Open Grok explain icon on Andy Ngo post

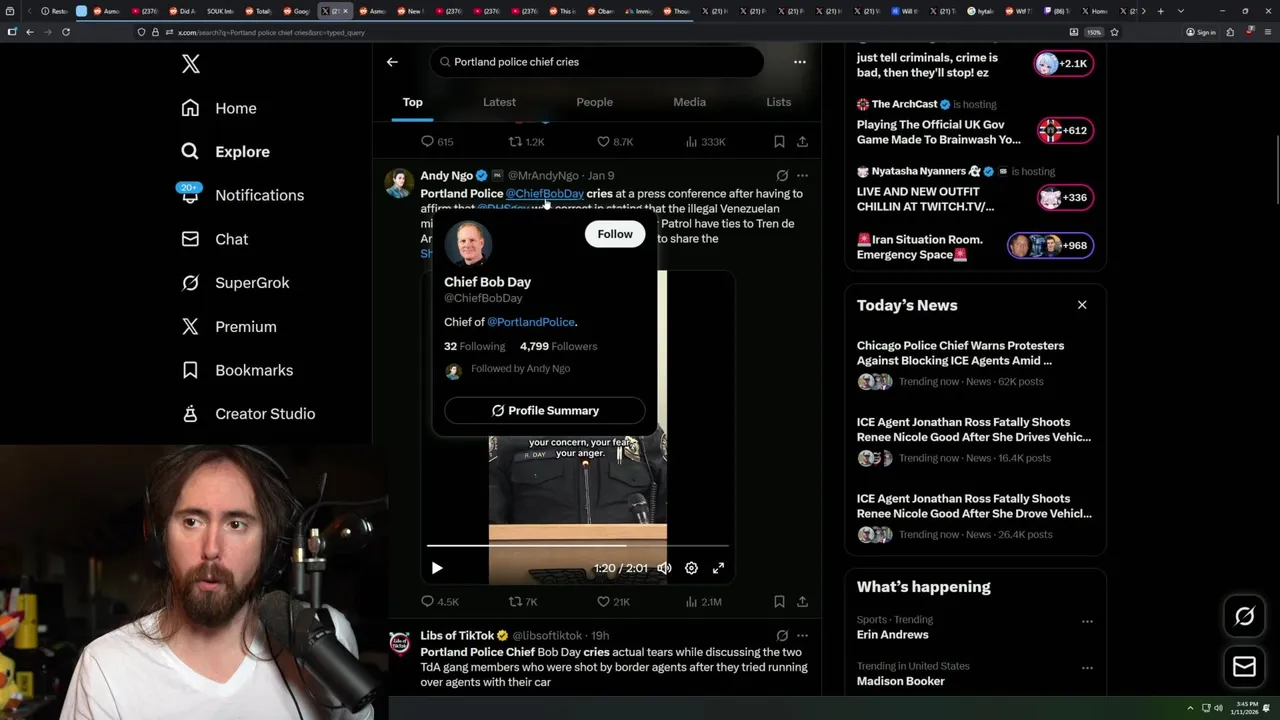pyautogui.click(x=782, y=175)
